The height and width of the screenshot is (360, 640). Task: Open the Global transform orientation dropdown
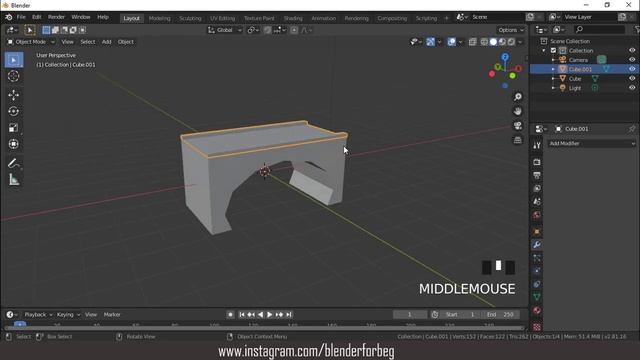click(224, 30)
